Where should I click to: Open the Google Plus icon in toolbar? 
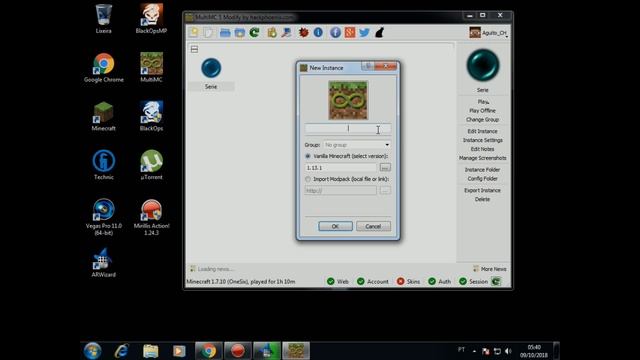tap(350, 33)
